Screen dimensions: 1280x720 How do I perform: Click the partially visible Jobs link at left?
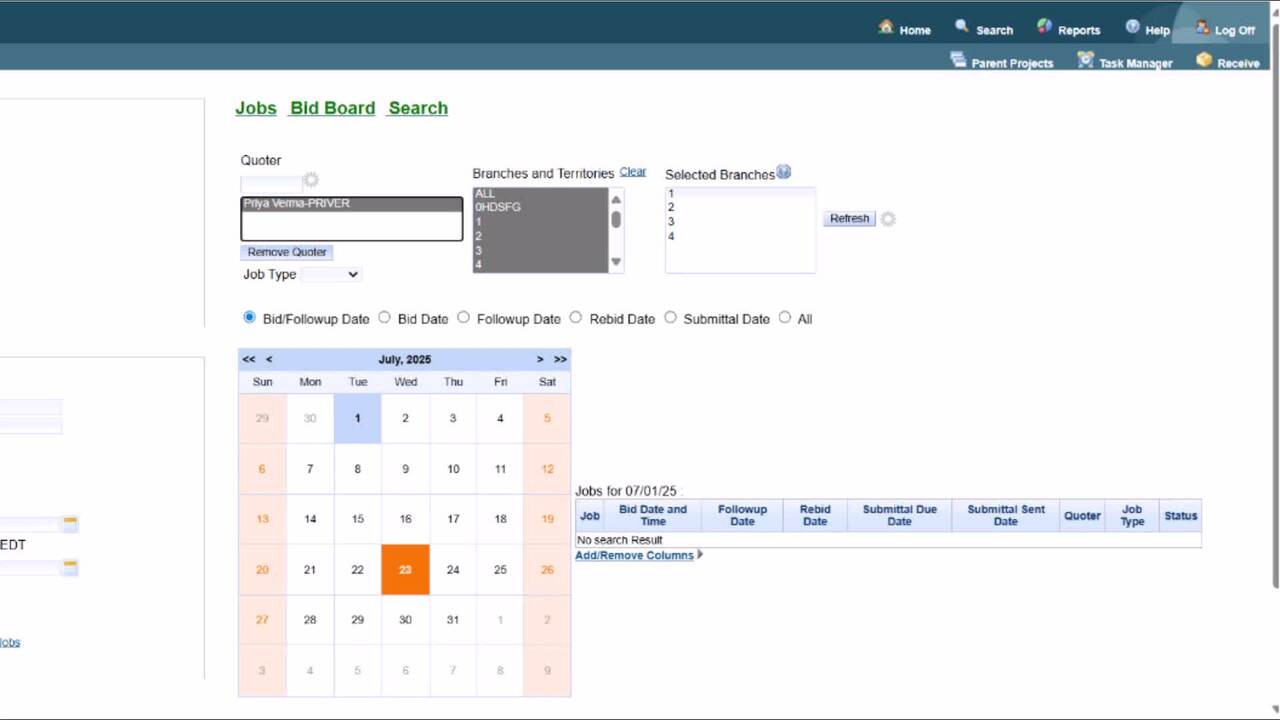[x=9, y=642]
